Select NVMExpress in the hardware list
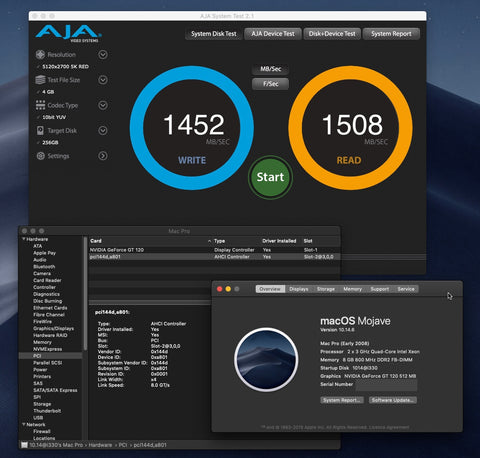 (x=47, y=349)
